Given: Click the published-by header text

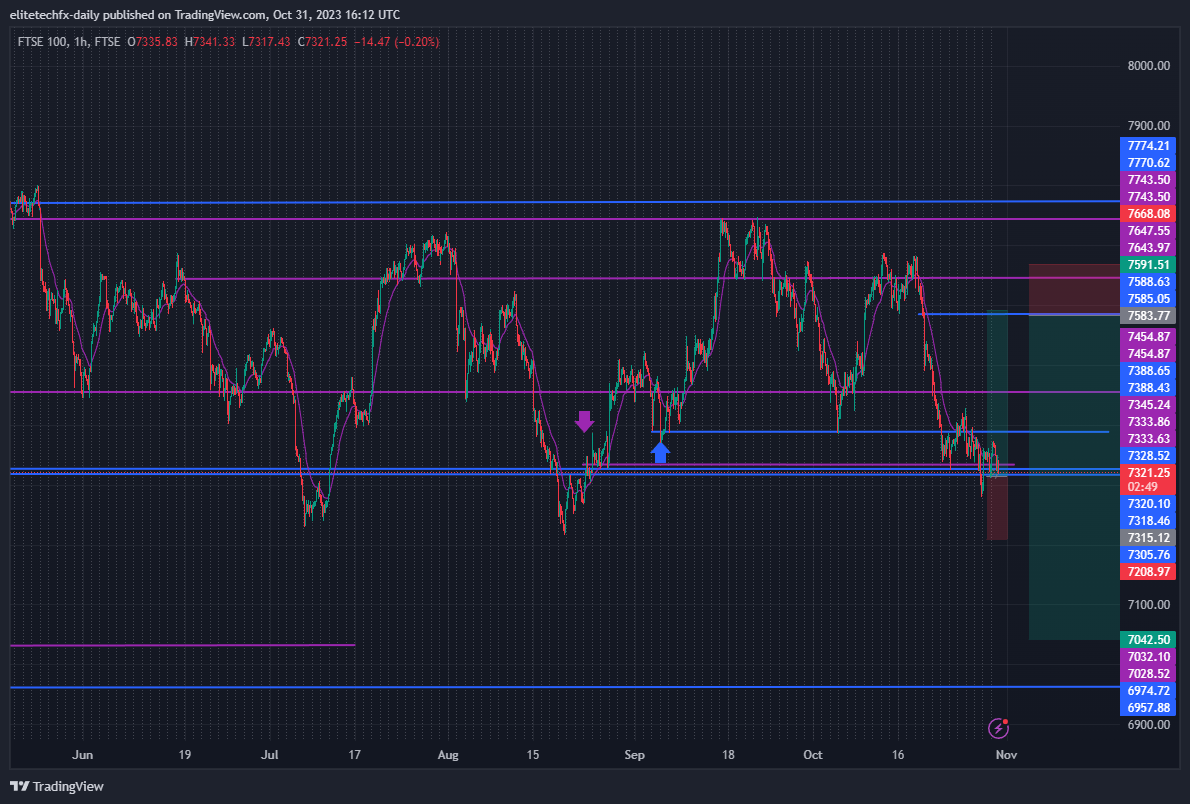Looking at the screenshot, I should 205,14.
